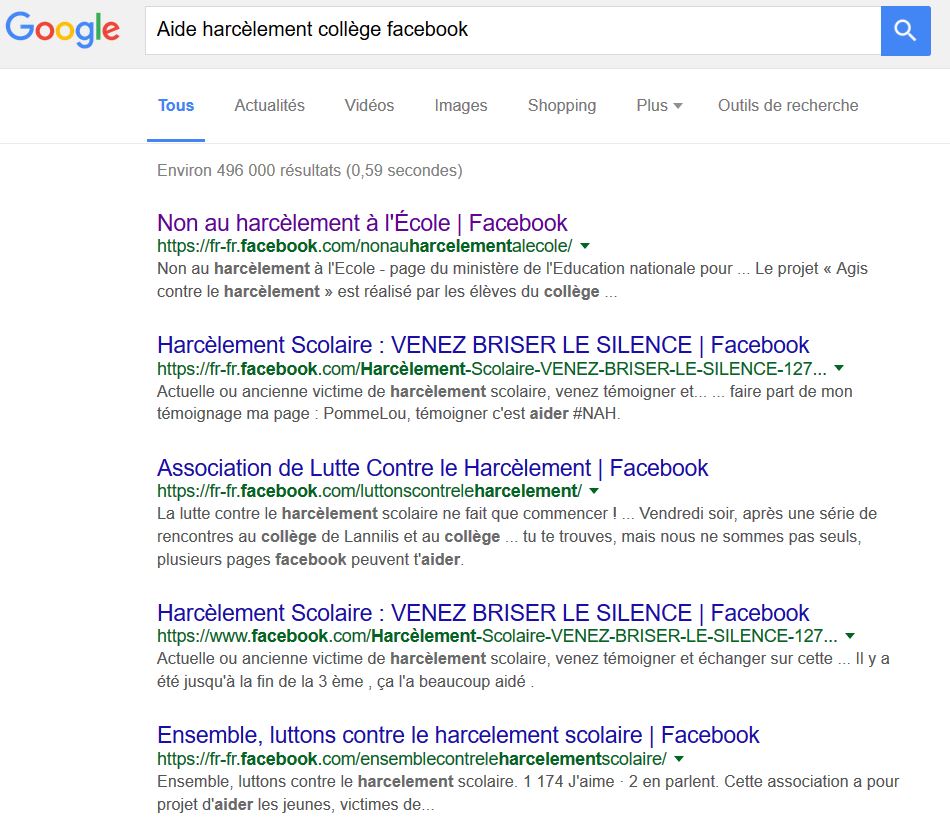This screenshot has height=831, width=950.
Task: Expand arrow beside www.facebook.com Harcèlement-Scolaire URL
Action: [x=850, y=636]
